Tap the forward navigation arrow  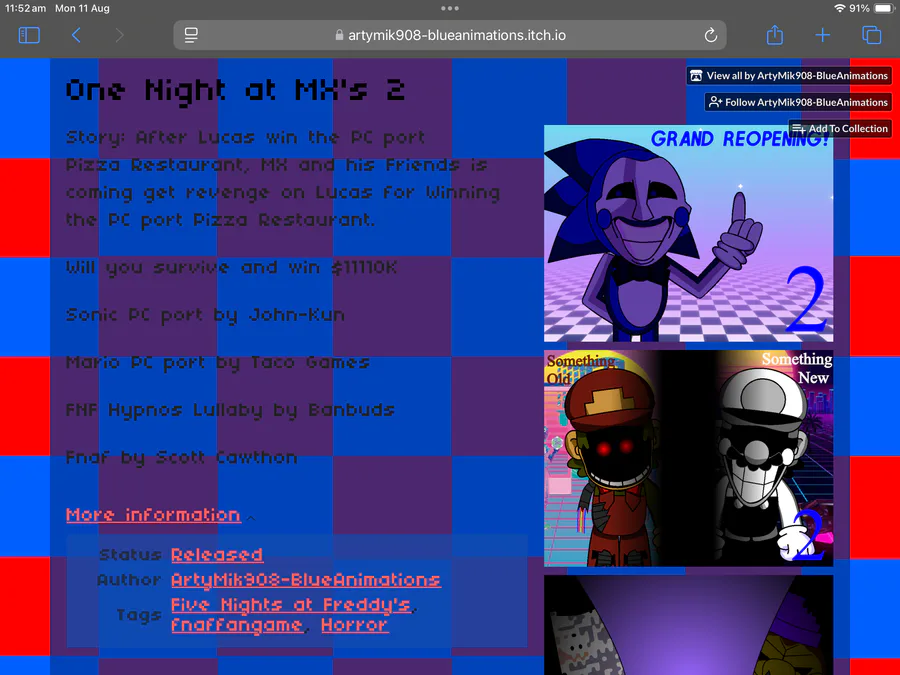tap(119, 36)
